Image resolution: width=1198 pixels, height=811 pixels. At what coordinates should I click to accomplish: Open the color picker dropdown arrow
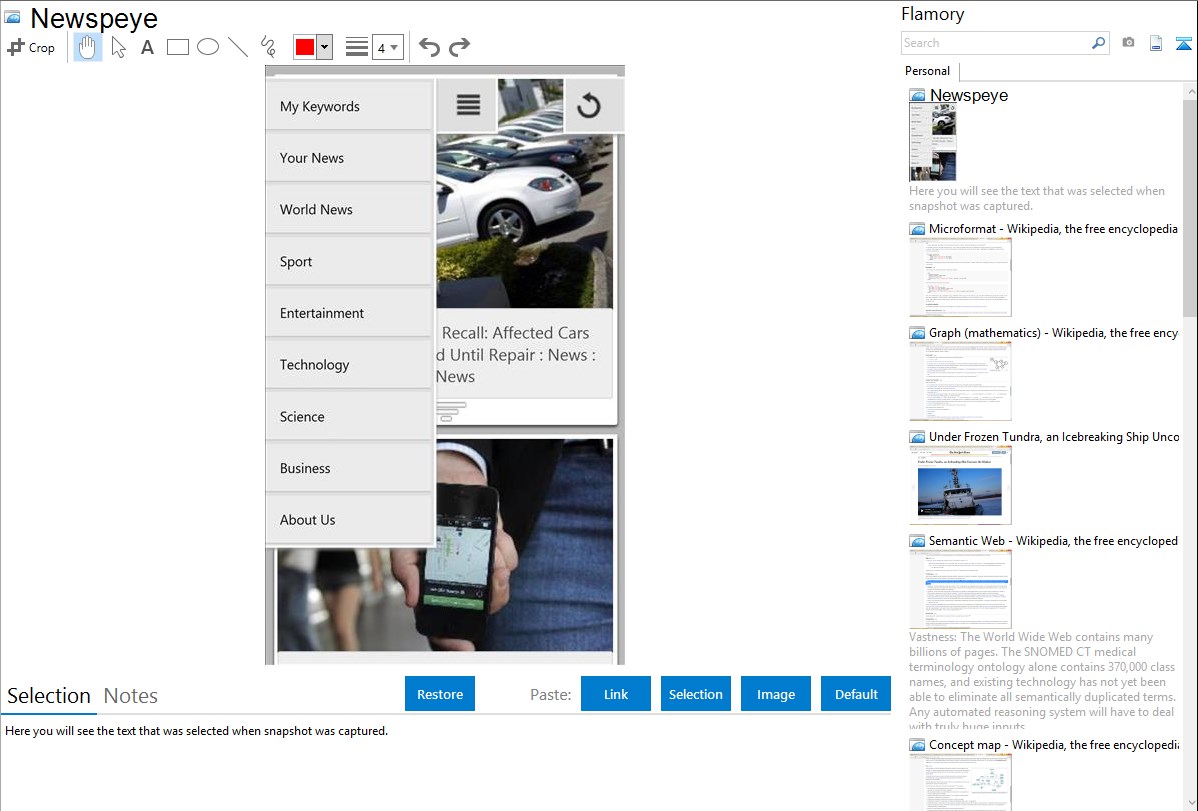pyautogui.click(x=324, y=47)
